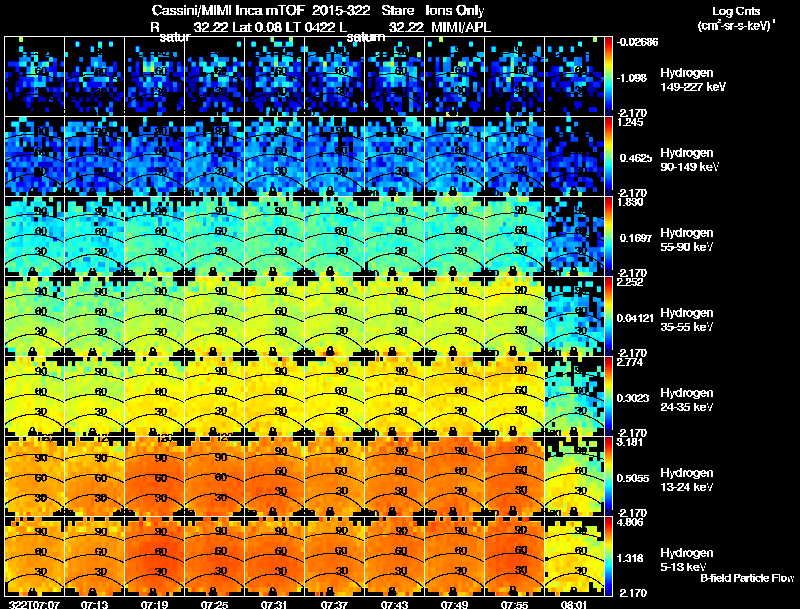Screen dimensions: 800x609
Task: Click the 90-149 keV Hydrogen color bar
Action: 610,156
